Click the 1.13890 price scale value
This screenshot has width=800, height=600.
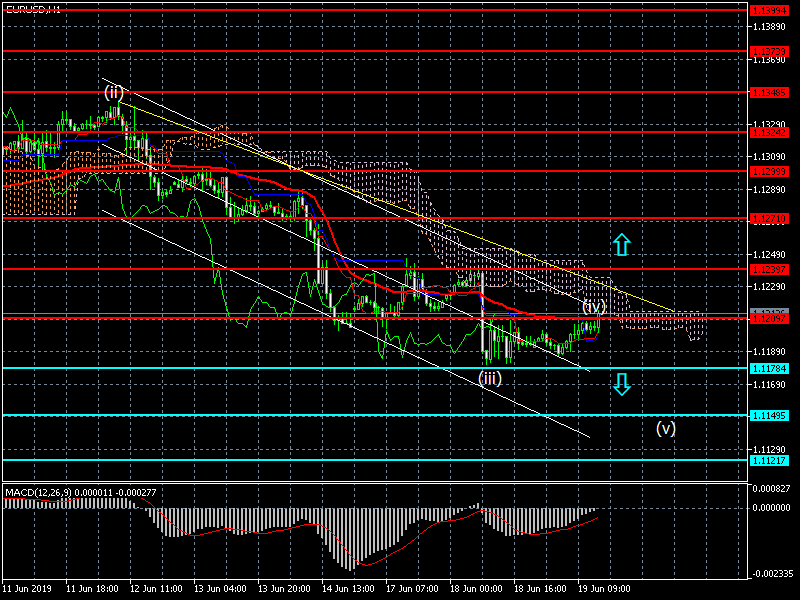click(x=769, y=27)
